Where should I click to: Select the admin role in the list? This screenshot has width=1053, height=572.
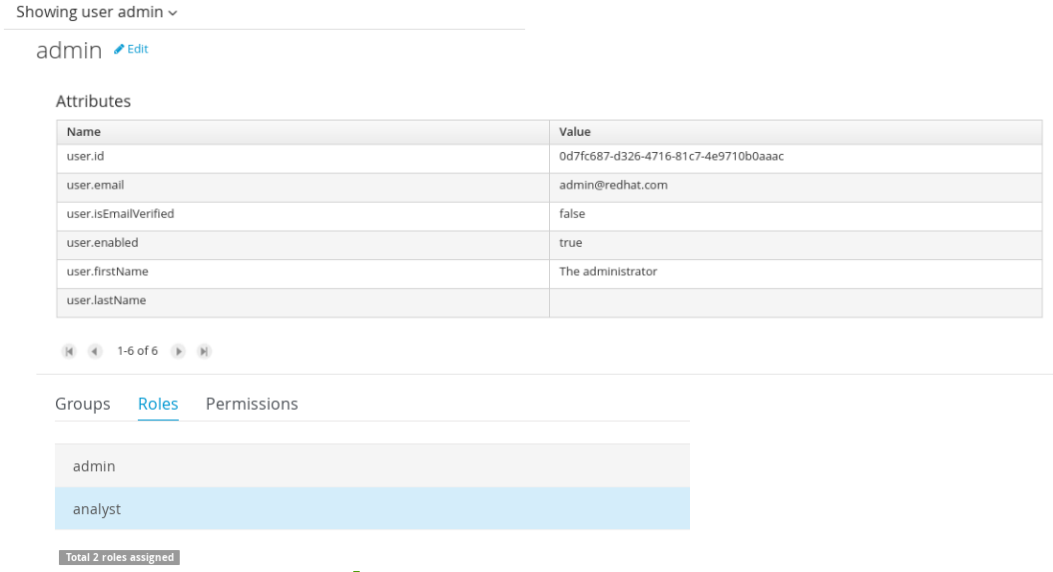[372, 466]
